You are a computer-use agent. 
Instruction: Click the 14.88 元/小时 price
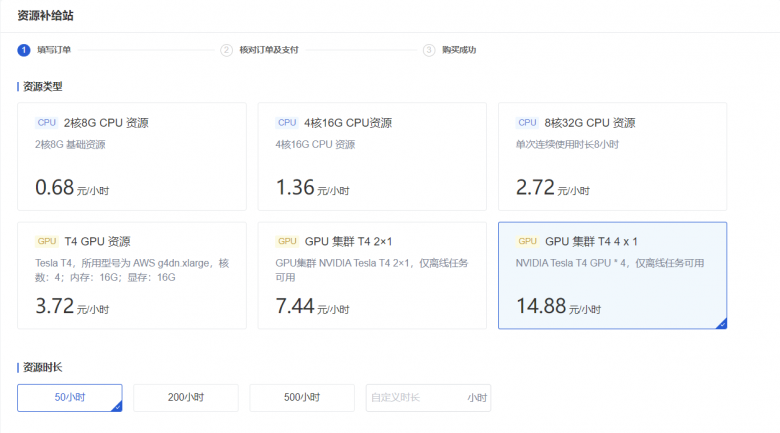pyautogui.click(x=558, y=306)
